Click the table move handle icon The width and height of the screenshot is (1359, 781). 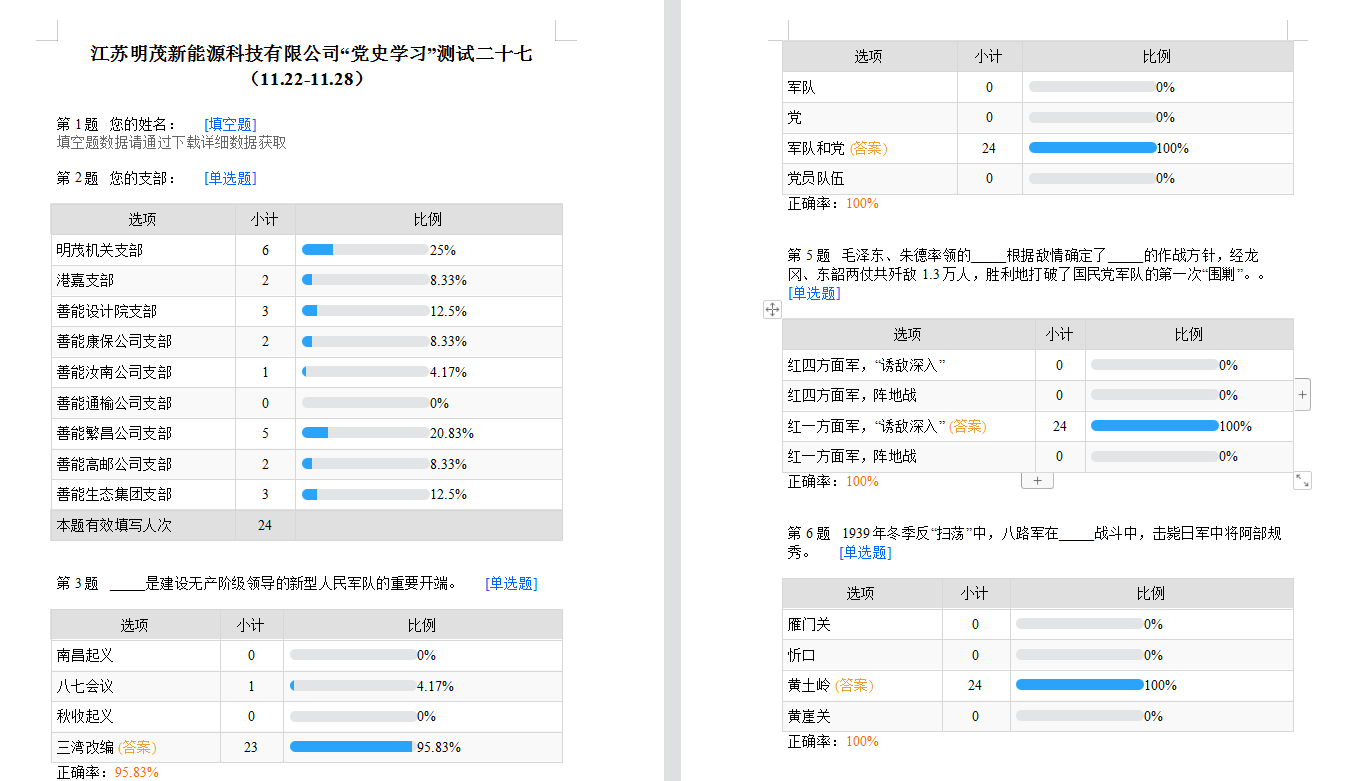tap(772, 310)
